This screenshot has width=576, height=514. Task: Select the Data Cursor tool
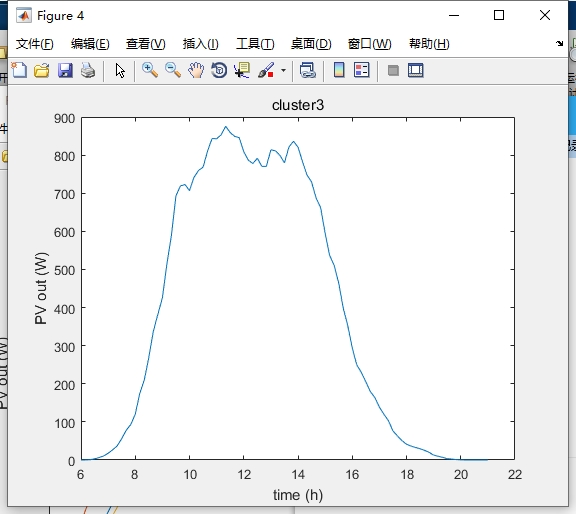click(242, 70)
